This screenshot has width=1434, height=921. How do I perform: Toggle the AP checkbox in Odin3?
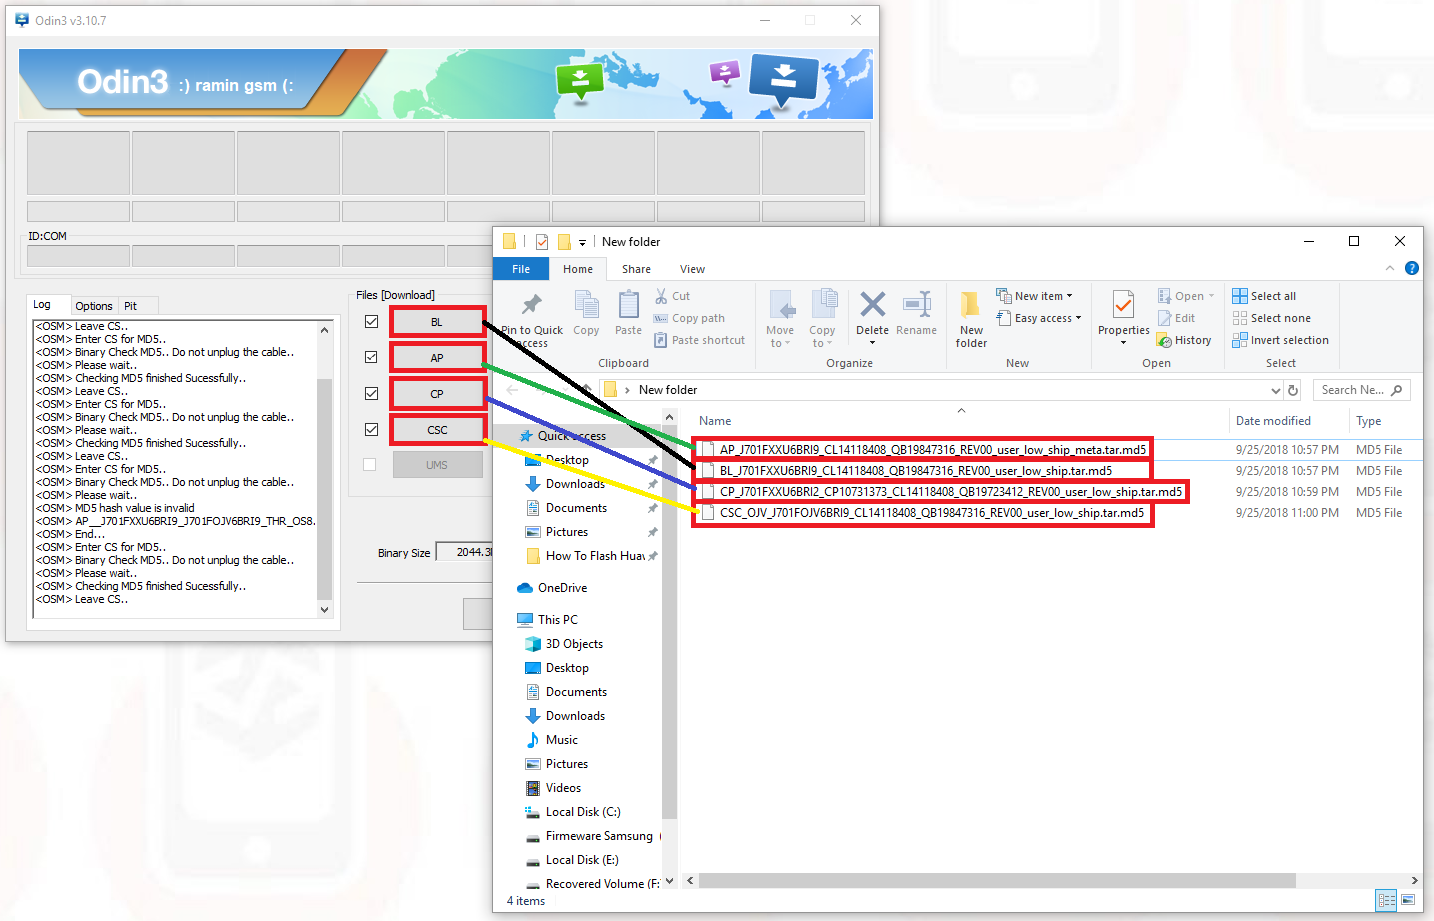click(x=371, y=357)
